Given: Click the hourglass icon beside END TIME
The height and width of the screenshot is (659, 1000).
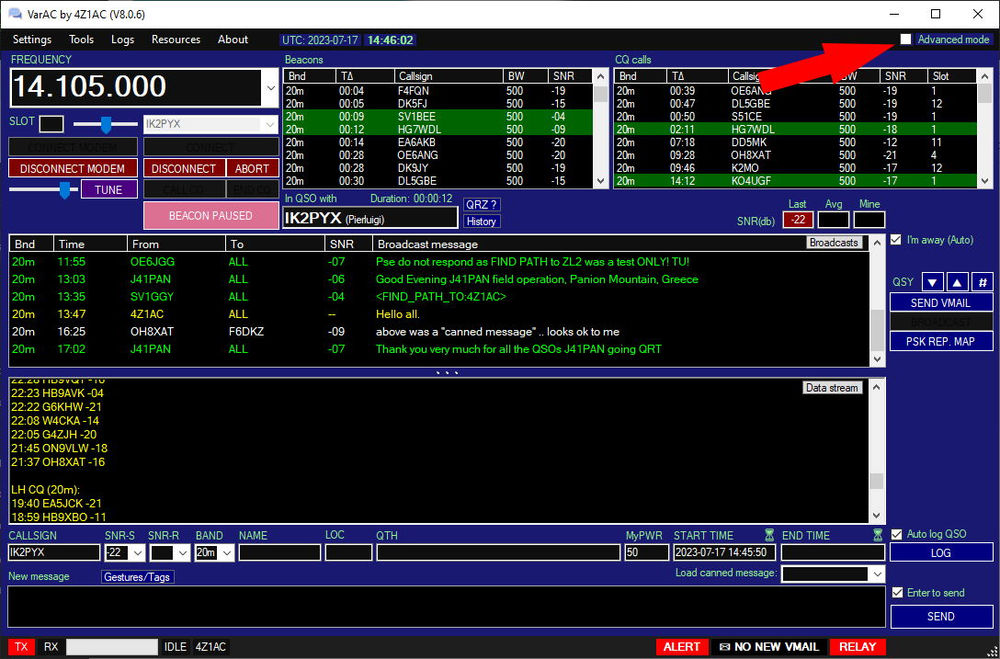Looking at the screenshot, I should pos(877,533).
